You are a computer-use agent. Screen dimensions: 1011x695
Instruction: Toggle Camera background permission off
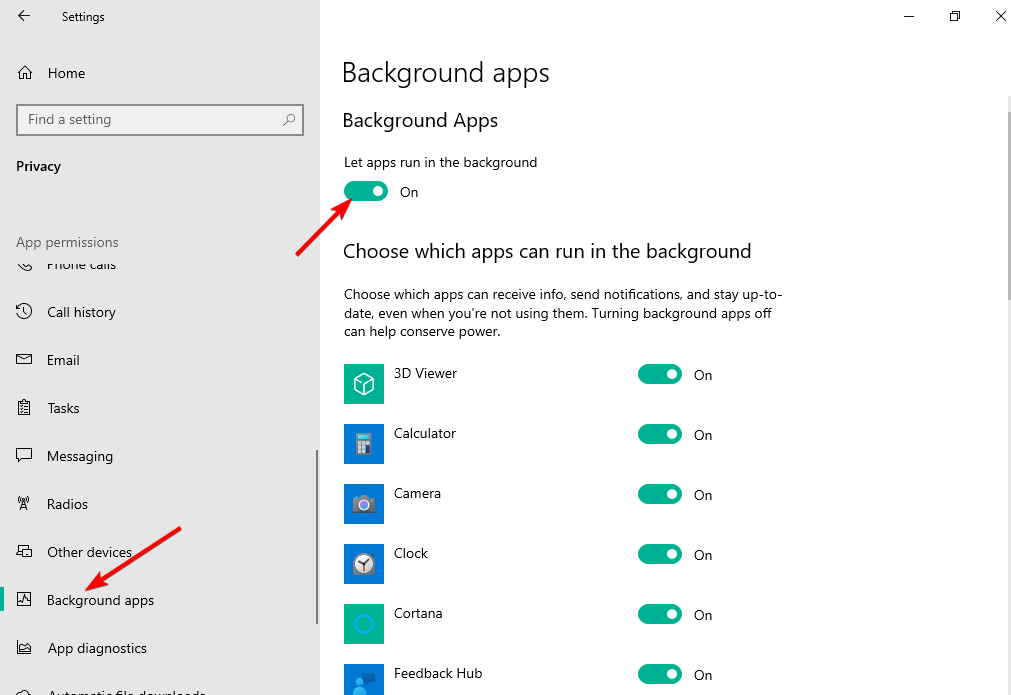click(659, 494)
